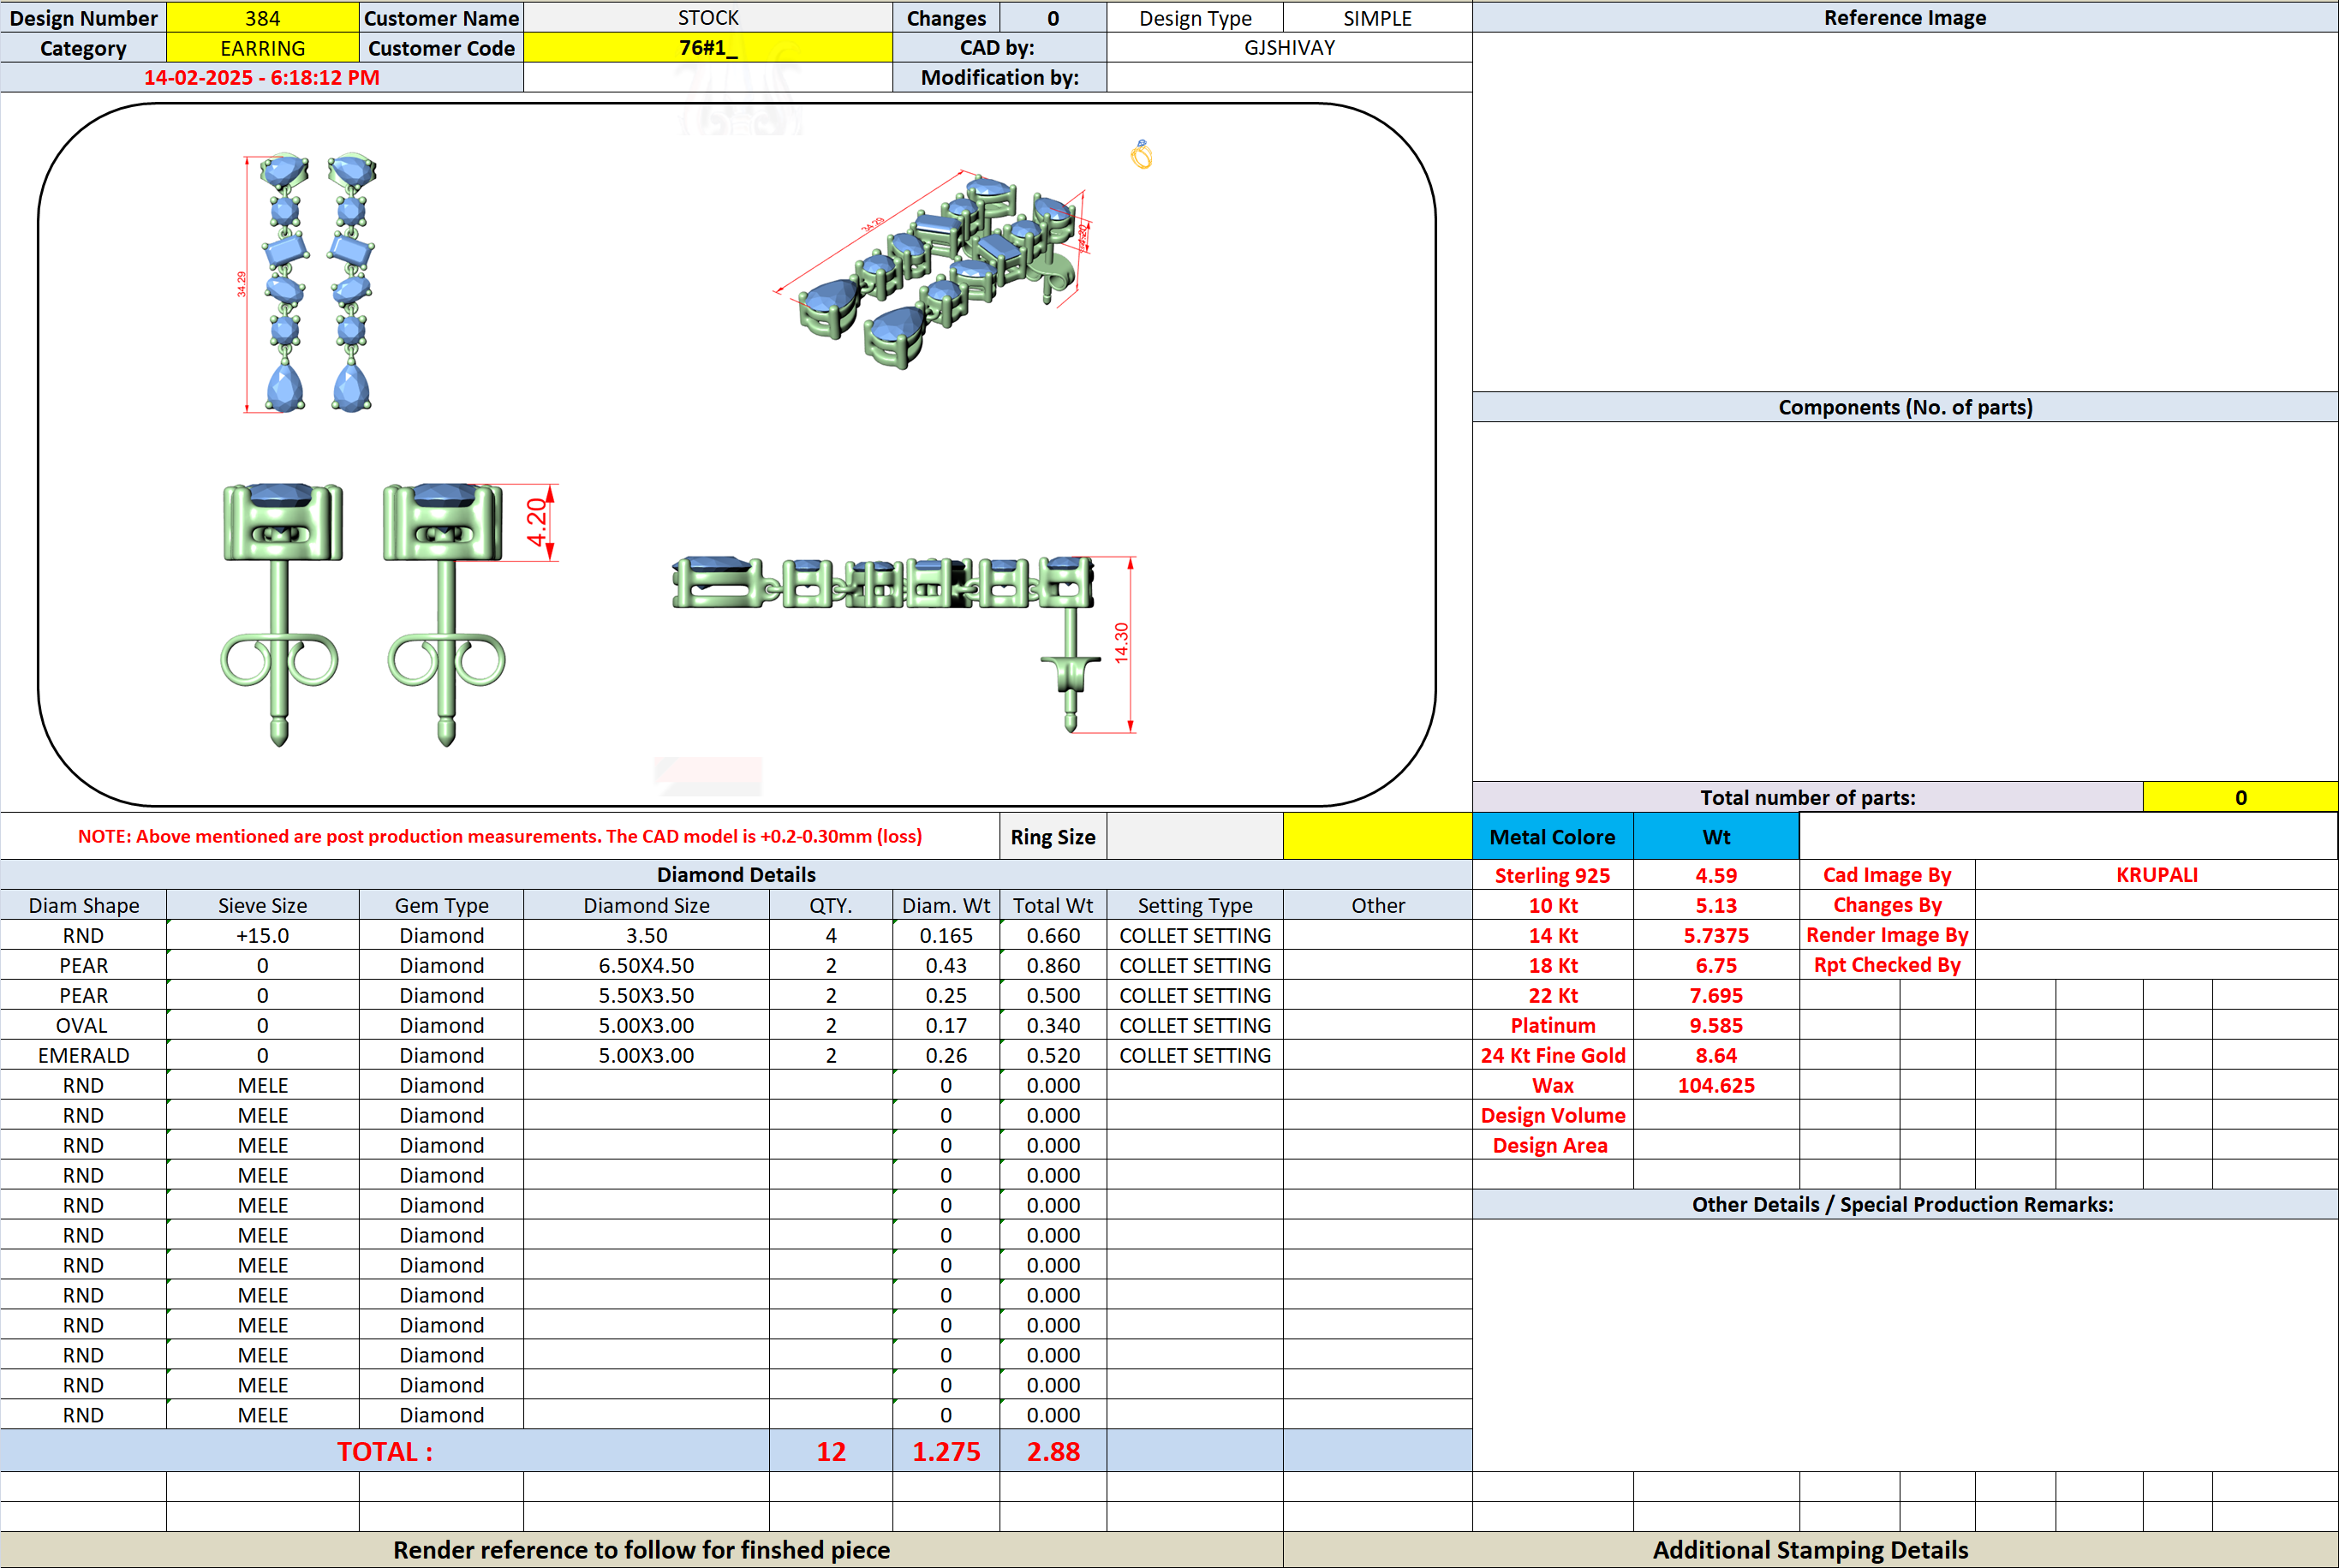Click the yellow cell beside Ring Size
Viewport: 2339px width, 1568px height.
click(1377, 837)
